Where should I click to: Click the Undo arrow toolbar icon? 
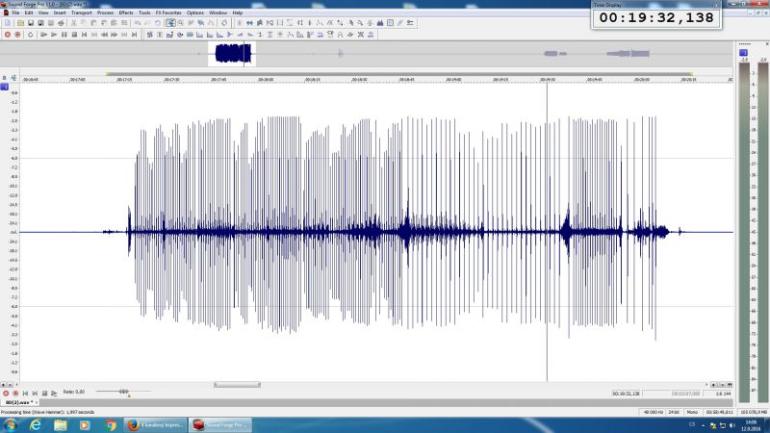[138, 23]
